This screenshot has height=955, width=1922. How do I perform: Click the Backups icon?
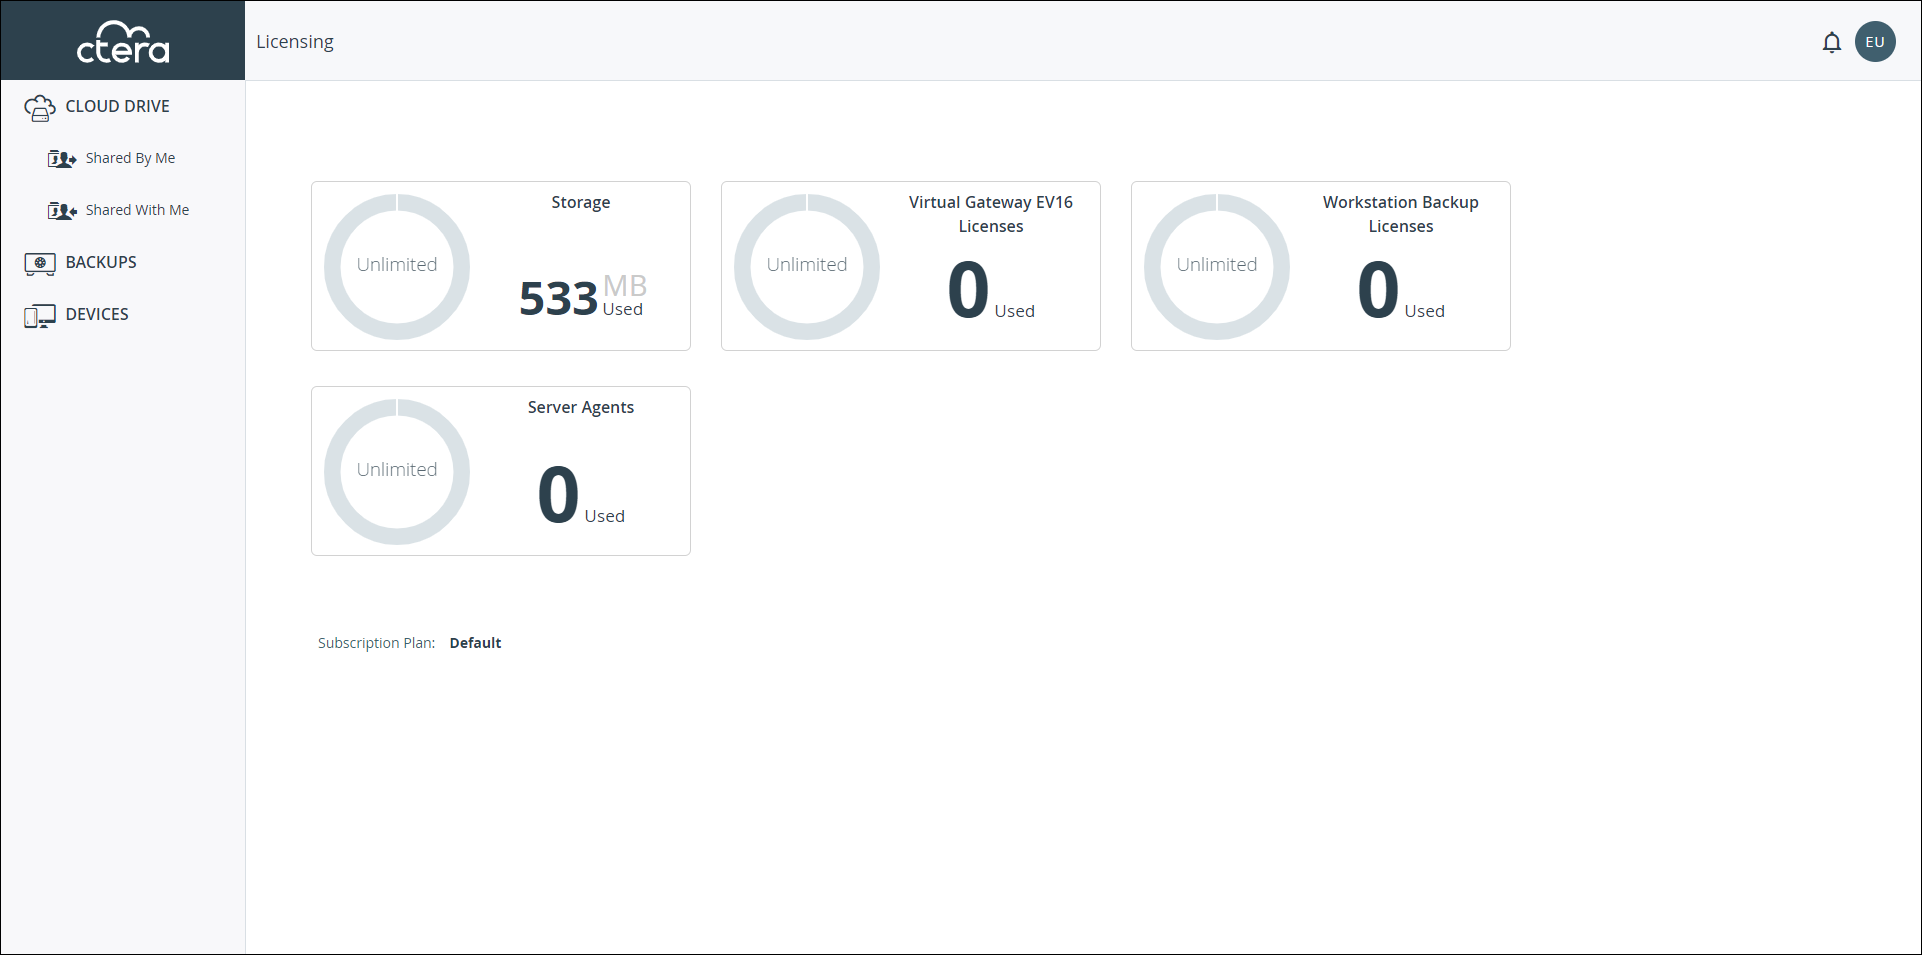40,263
